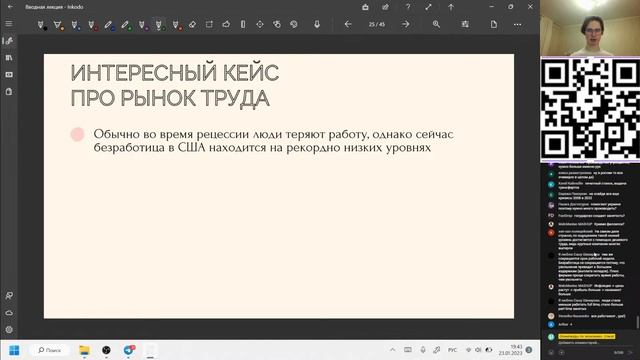Open the account sidebar icon

click(9, 295)
